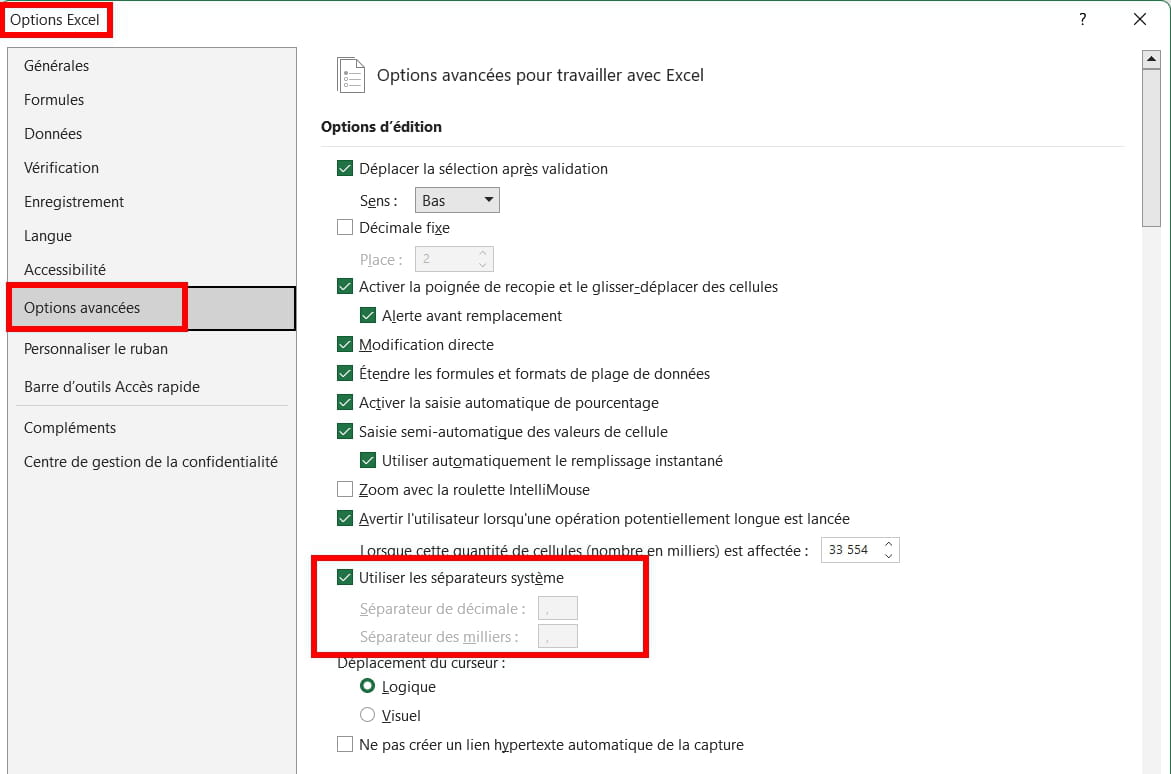Viewport: 1171px width, 774px height.
Task: Disable Activer la saisie automatique de pourcentage
Action: click(x=344, y=403)
